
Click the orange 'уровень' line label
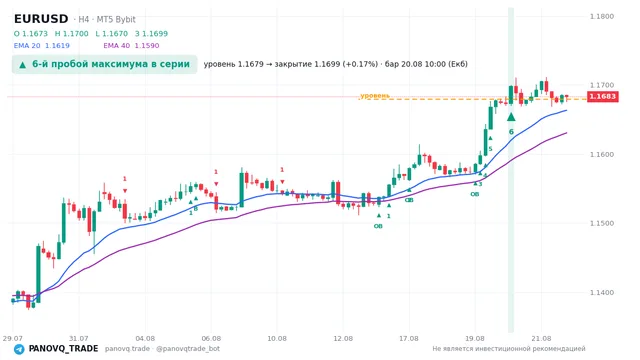375,96
